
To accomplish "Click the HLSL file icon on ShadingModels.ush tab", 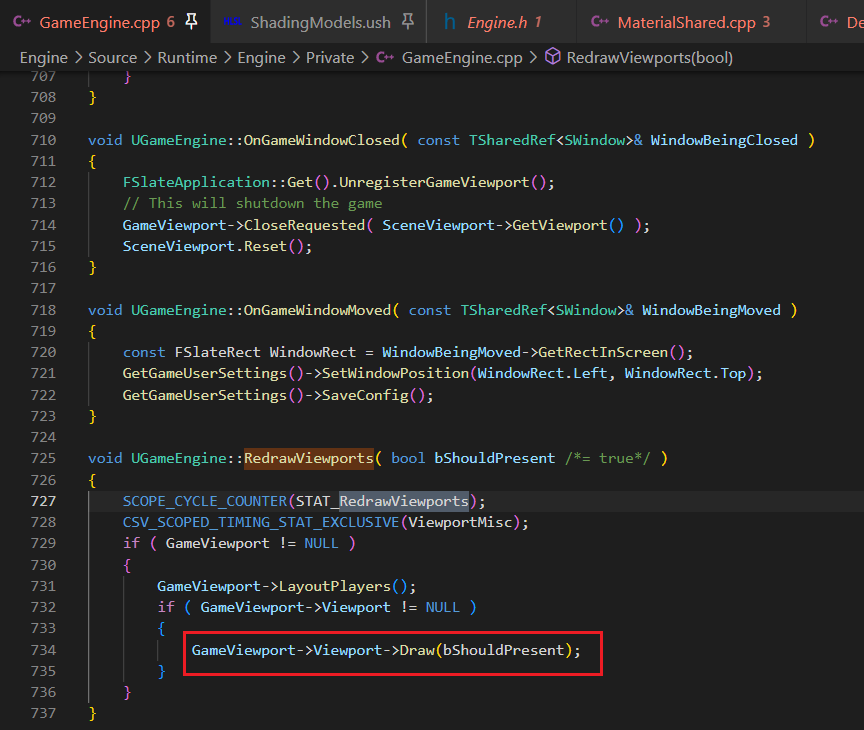I will click(232, 21).
